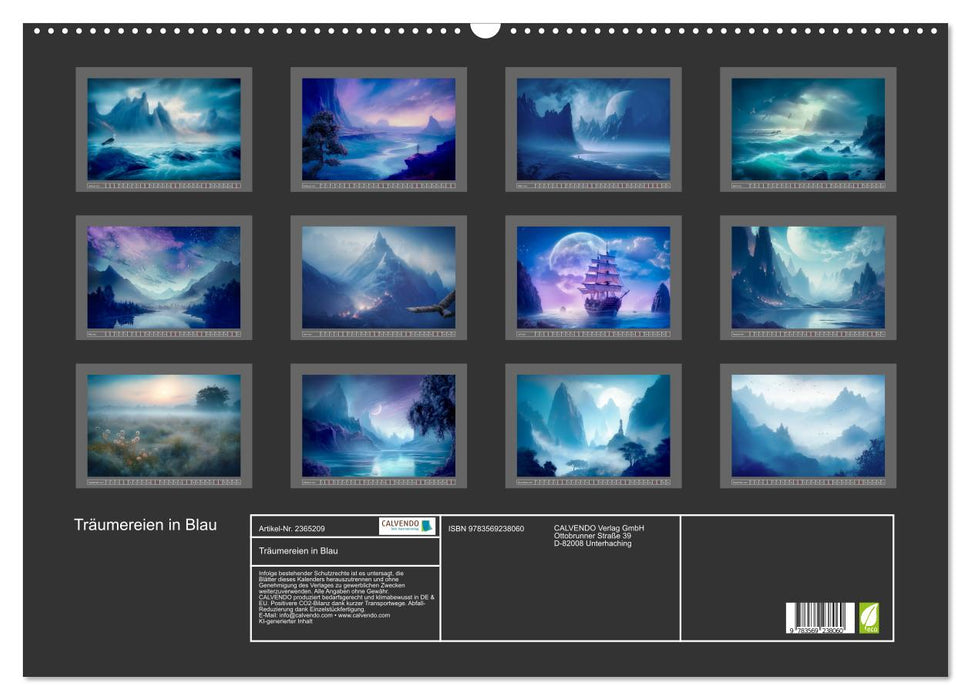The height and width of the screenshot is (700, 971).
Task: Click the sailing ship under moon thumbnail
Action: (593, 278)
